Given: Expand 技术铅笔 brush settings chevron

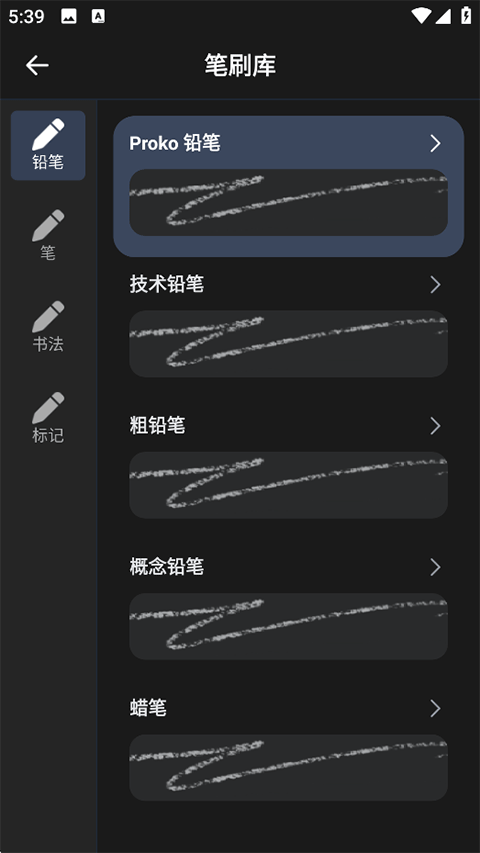Looking at the screenshot, I should [x=435, y=285].
